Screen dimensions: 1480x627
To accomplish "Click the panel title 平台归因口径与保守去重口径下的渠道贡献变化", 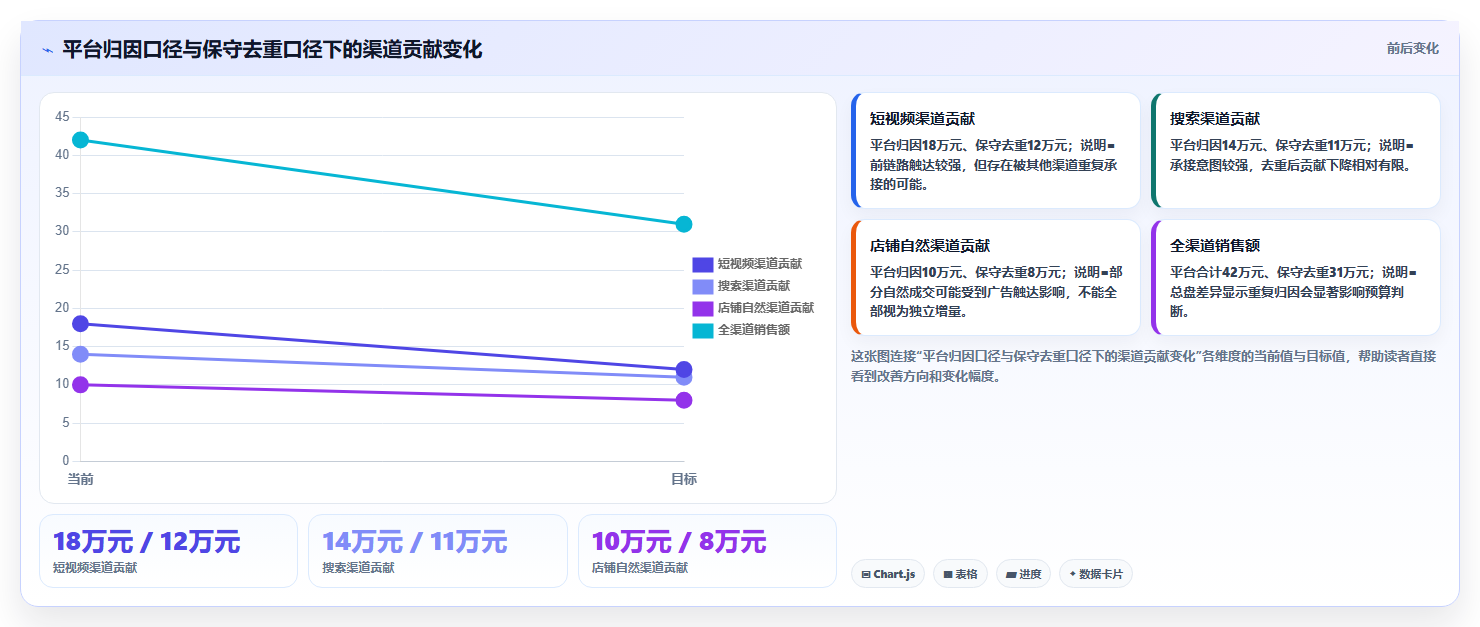I will click(272, 49).
